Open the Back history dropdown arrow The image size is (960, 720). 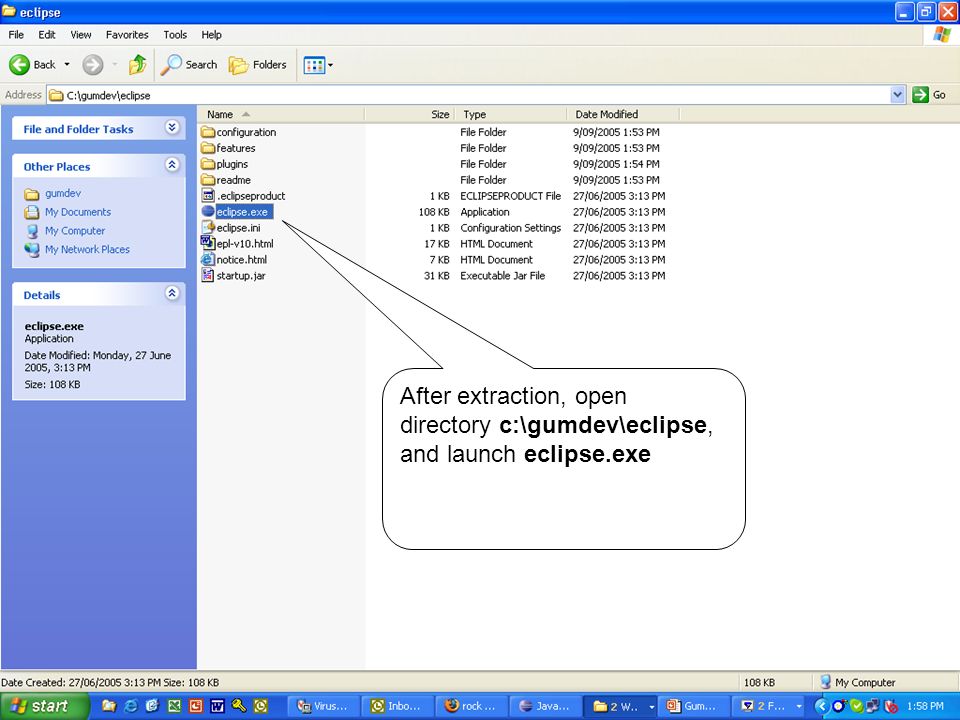click(x=67, y=64)
